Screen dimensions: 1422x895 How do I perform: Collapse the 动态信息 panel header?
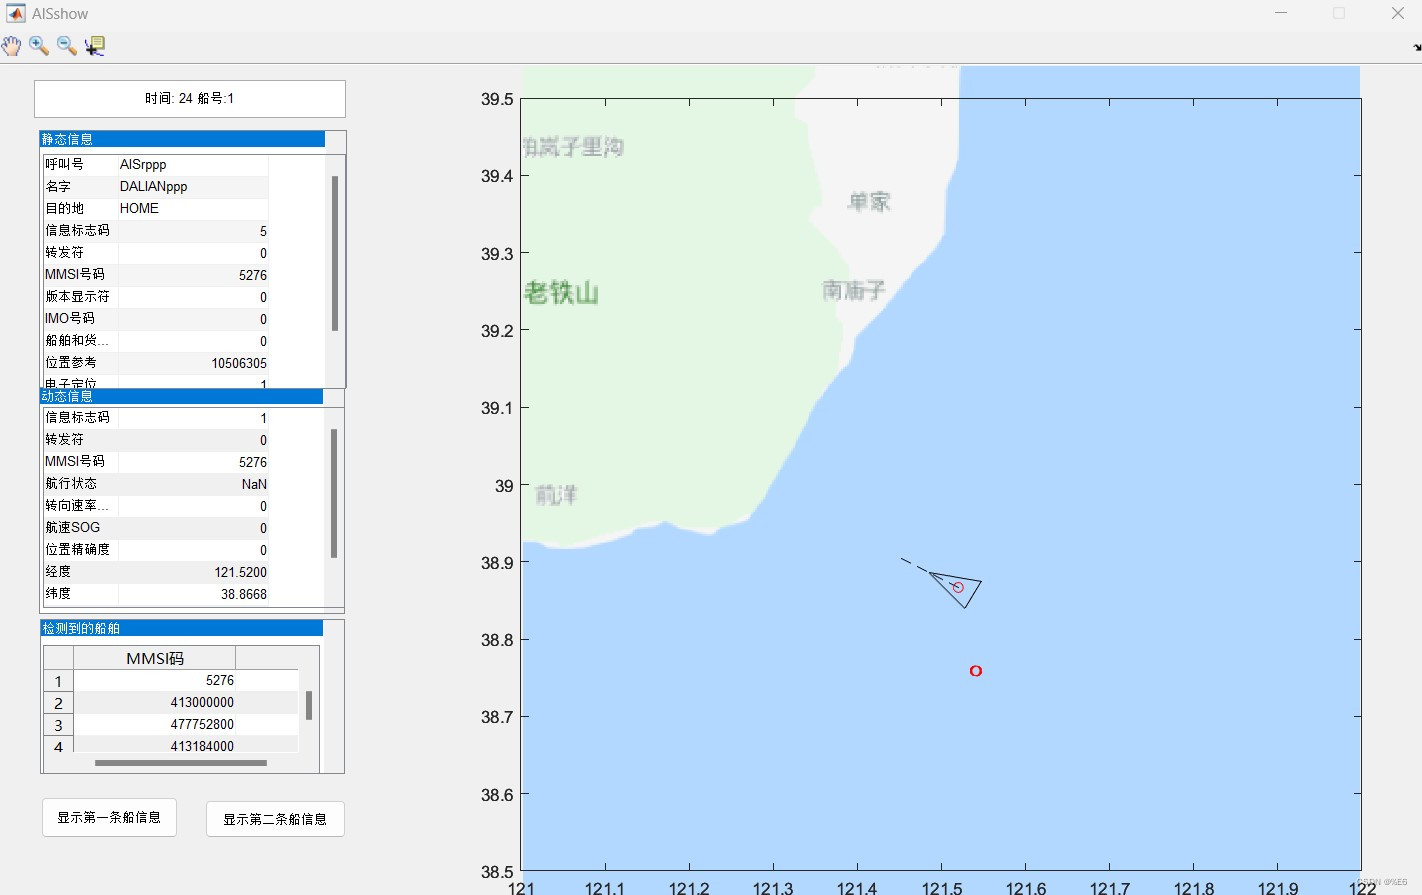click(x=67, y=396)
